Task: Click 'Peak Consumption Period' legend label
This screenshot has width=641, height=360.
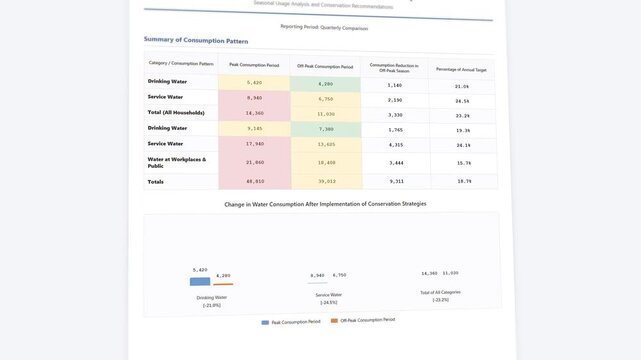Action: click(296, 322)
